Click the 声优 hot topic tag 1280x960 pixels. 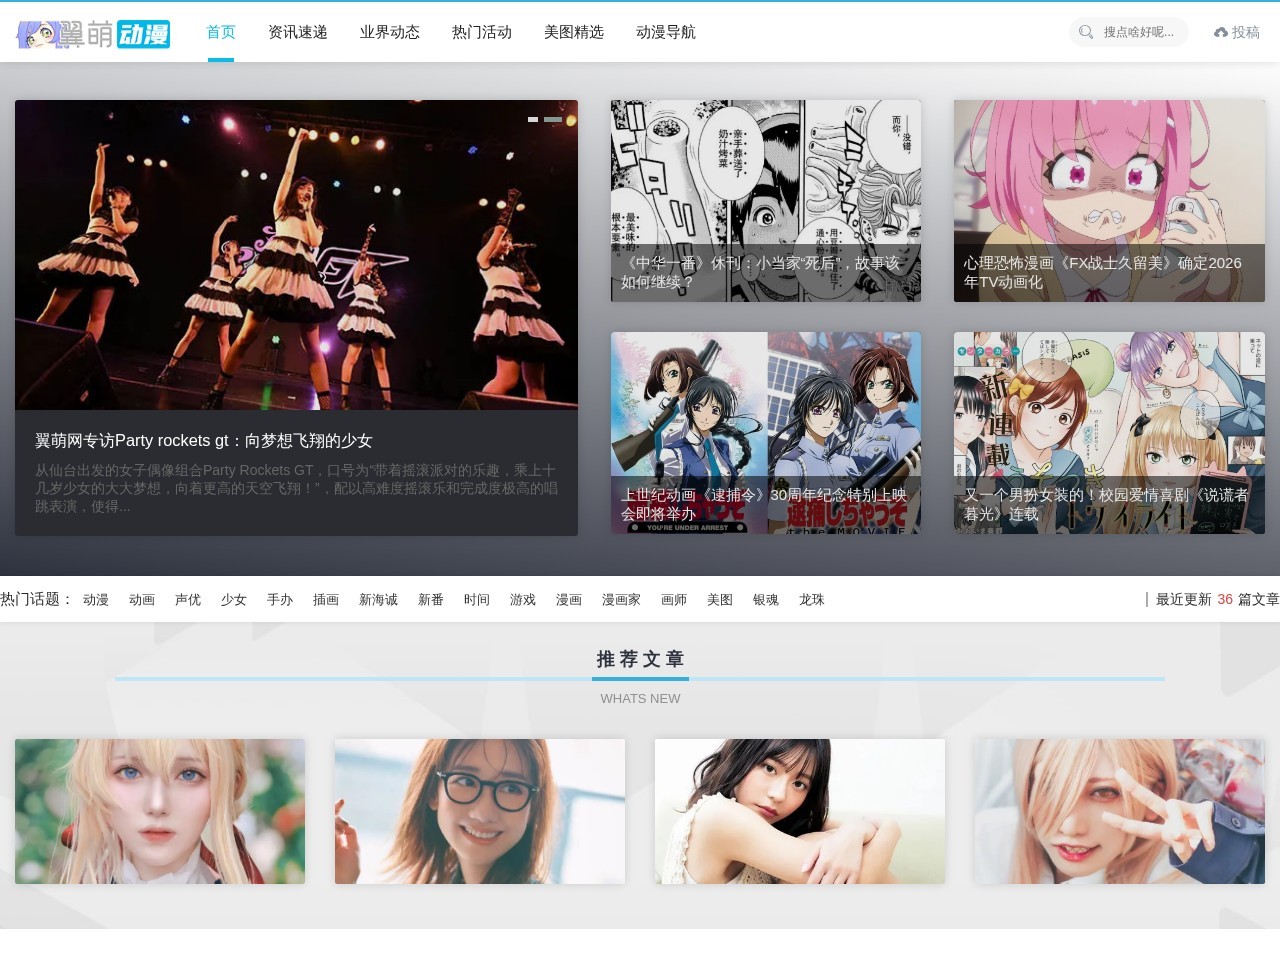188,600
